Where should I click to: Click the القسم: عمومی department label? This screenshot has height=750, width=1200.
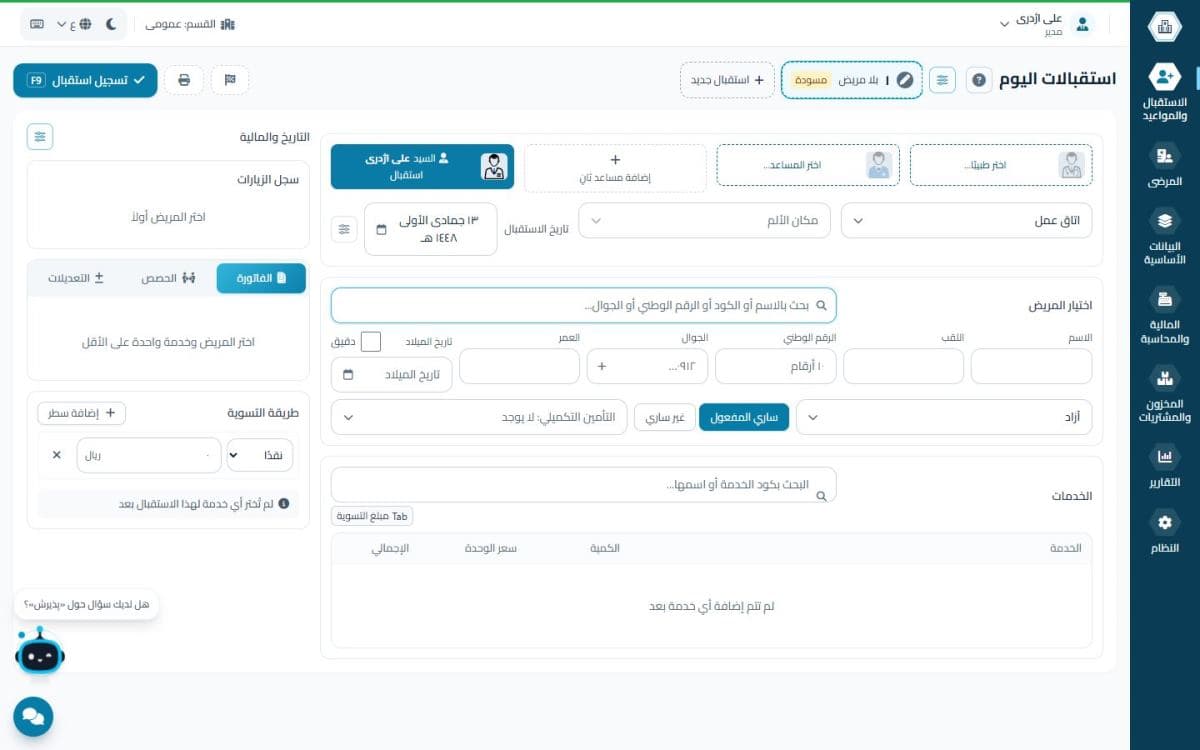point(190,24)
